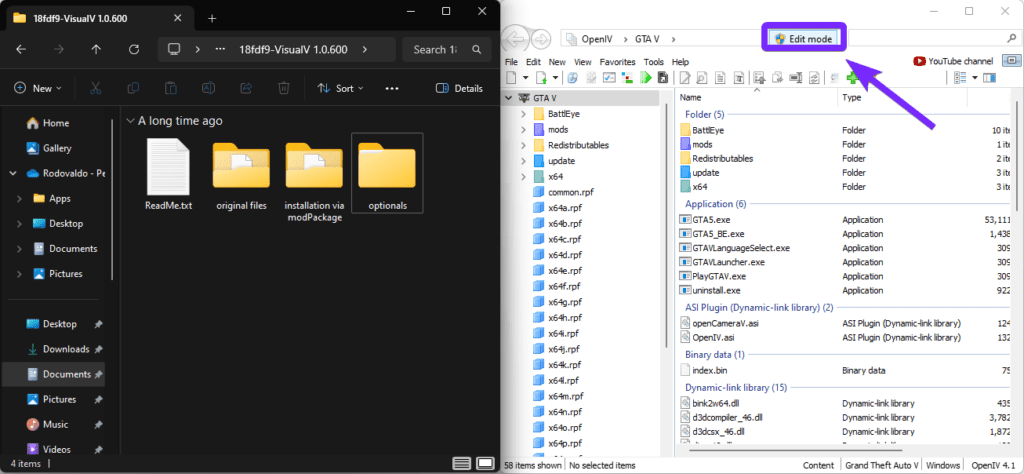This screenshot has width=1024, height=474.
Task: Click the Share icon in File Explorer toolbar
Action: click(x=246, y=88)
